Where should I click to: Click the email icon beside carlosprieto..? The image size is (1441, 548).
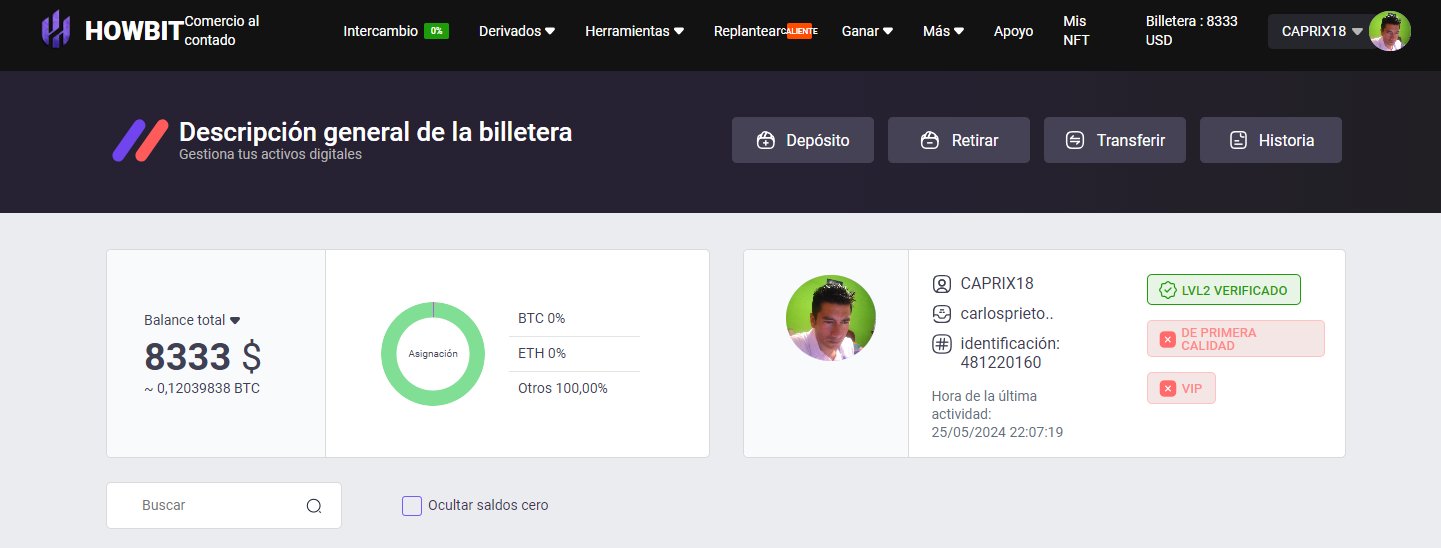click(x=941, y=314)
